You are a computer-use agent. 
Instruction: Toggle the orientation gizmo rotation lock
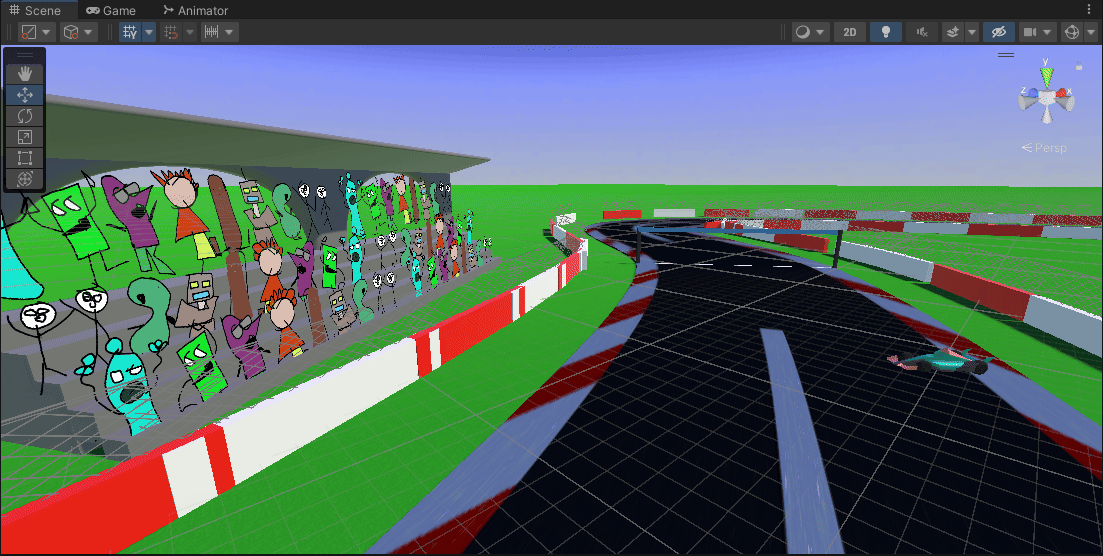click(1078, 65)
